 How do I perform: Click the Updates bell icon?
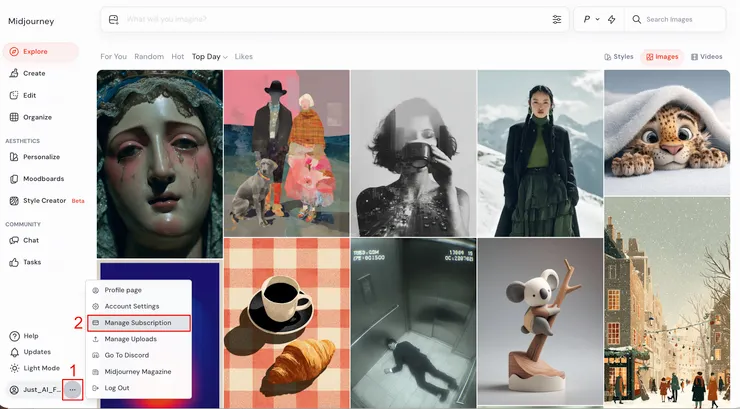(15, 352)
